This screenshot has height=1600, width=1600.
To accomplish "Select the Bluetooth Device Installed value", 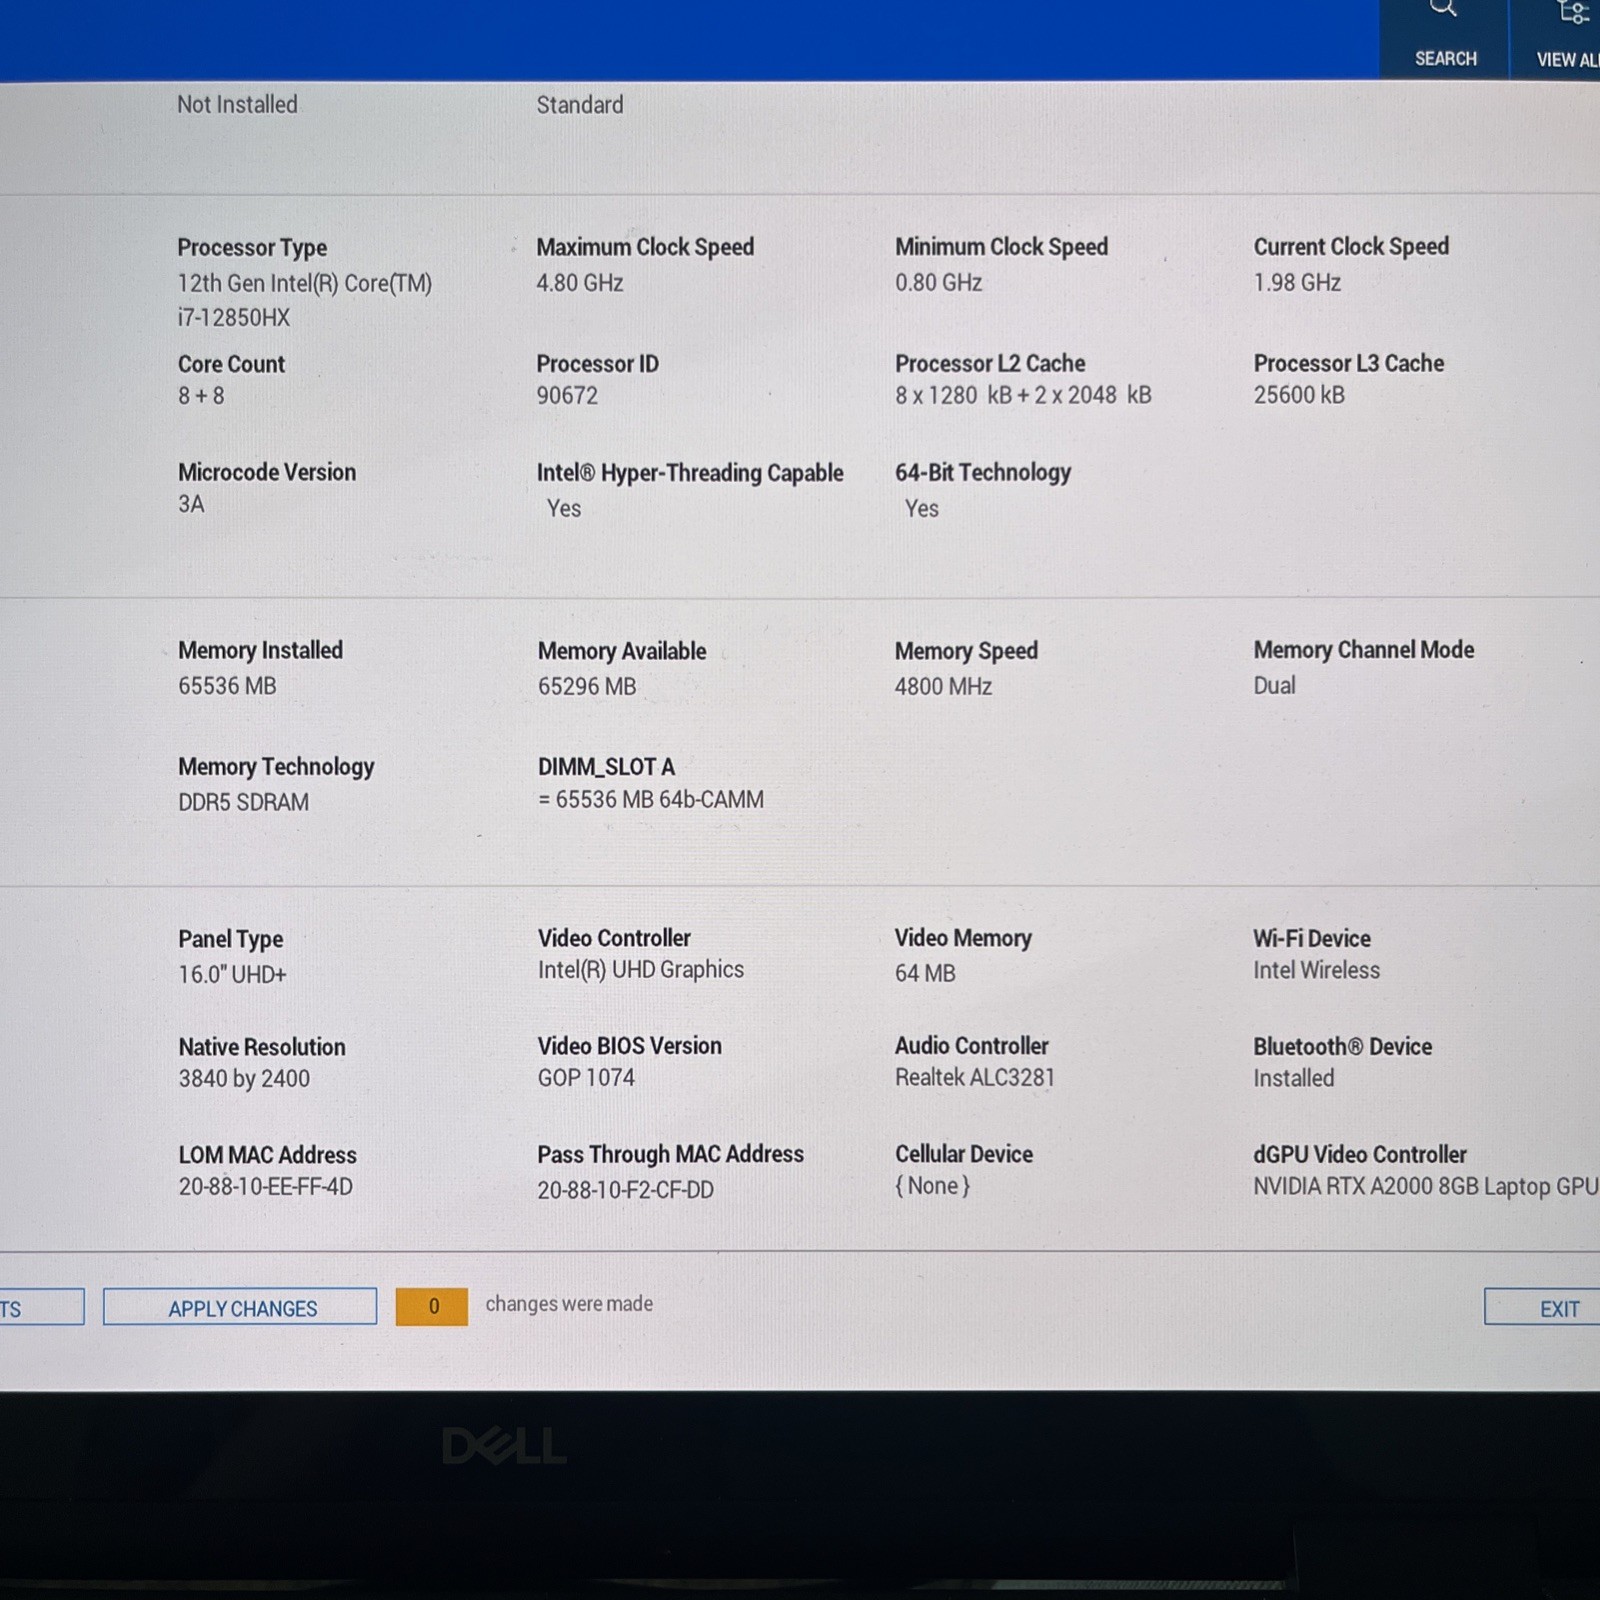I will 1293,1079.
